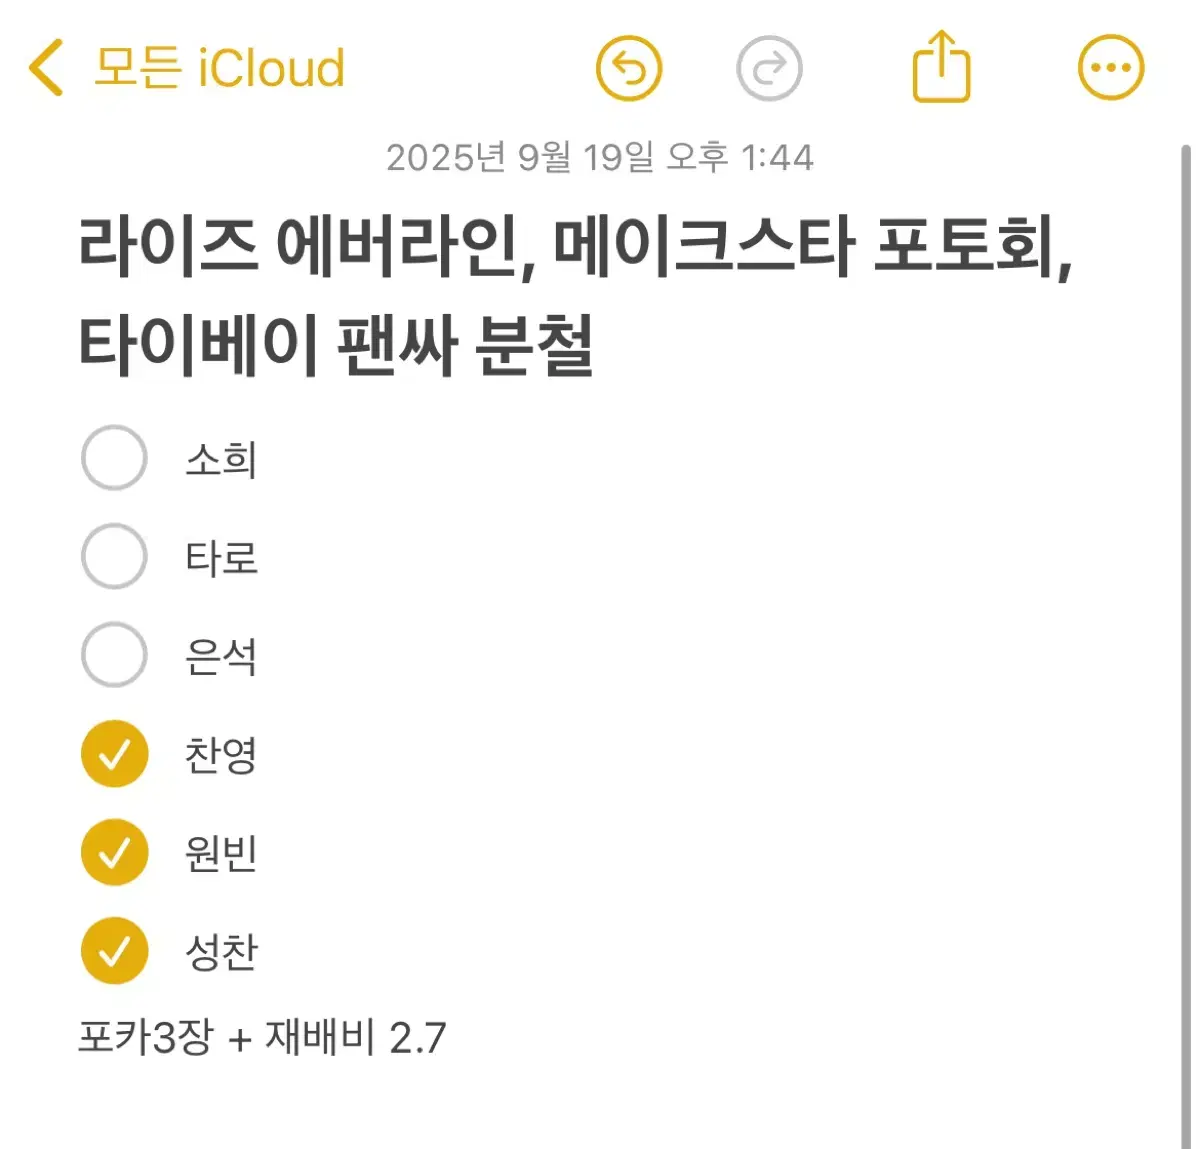Check the 타로 checklist circle

pos(114,556)
